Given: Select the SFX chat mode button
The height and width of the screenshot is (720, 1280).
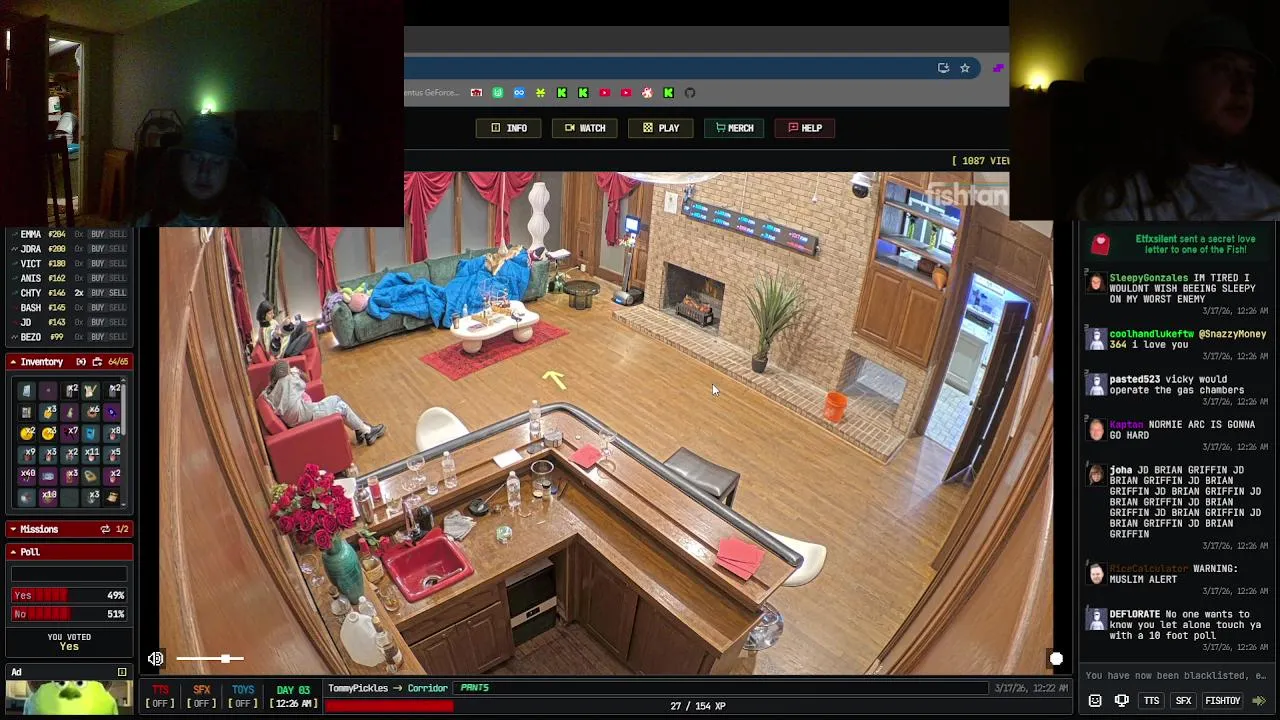Looking at the screenshot, I should [1184, 701].
